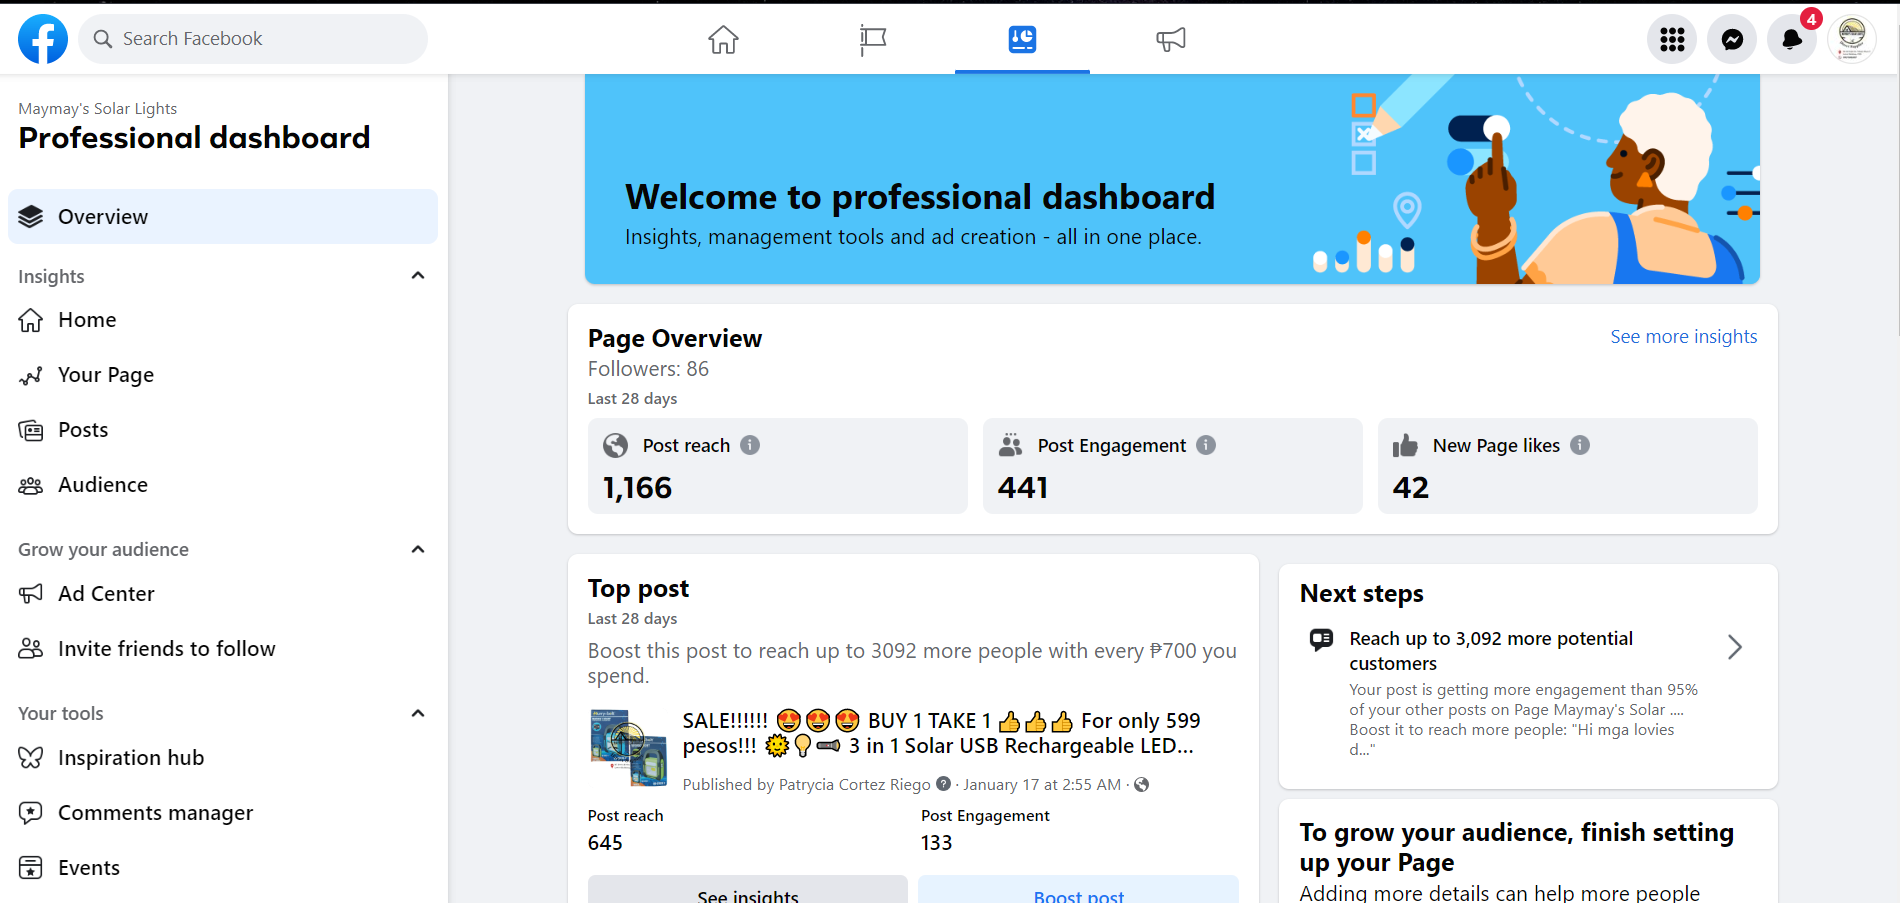Screen dimensions: 1900x903
Task: Open the nine-dot apps menu
Action: coord(1672,39)
